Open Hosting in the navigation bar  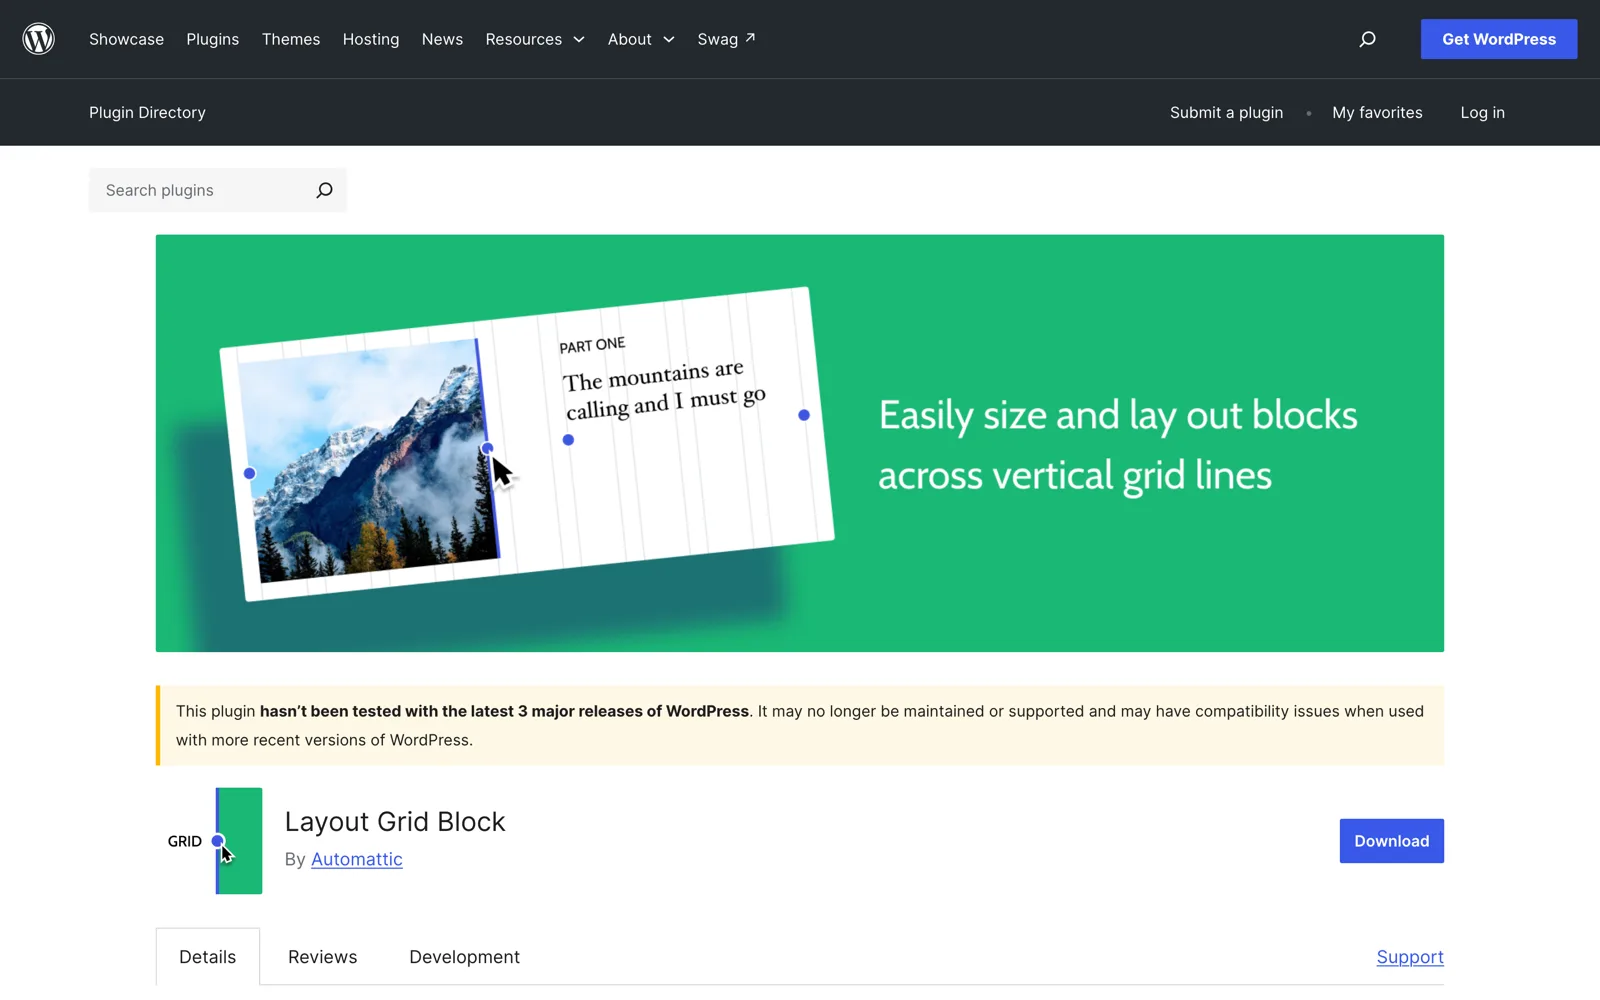(x=371, y=39)
